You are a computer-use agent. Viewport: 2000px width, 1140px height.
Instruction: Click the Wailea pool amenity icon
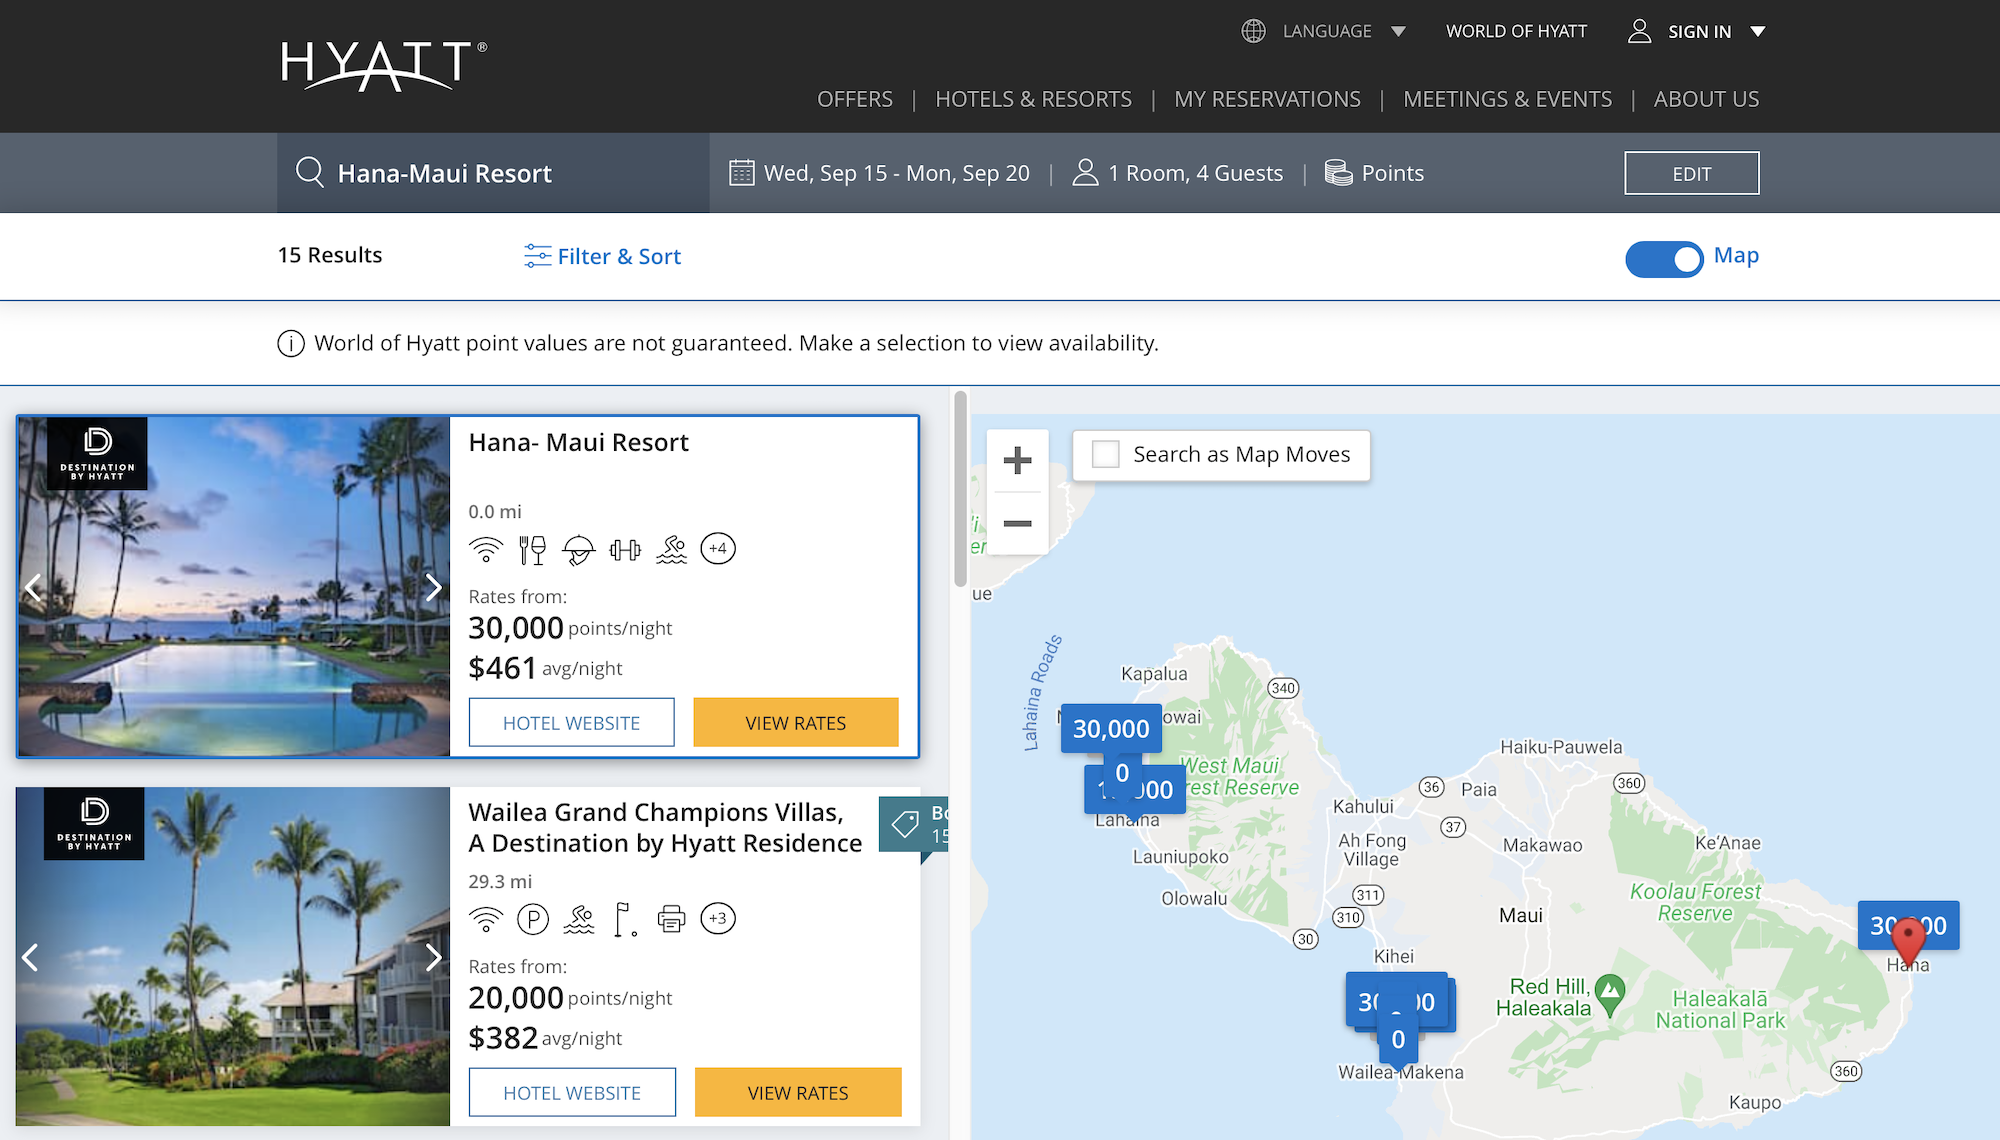point(579,919)
